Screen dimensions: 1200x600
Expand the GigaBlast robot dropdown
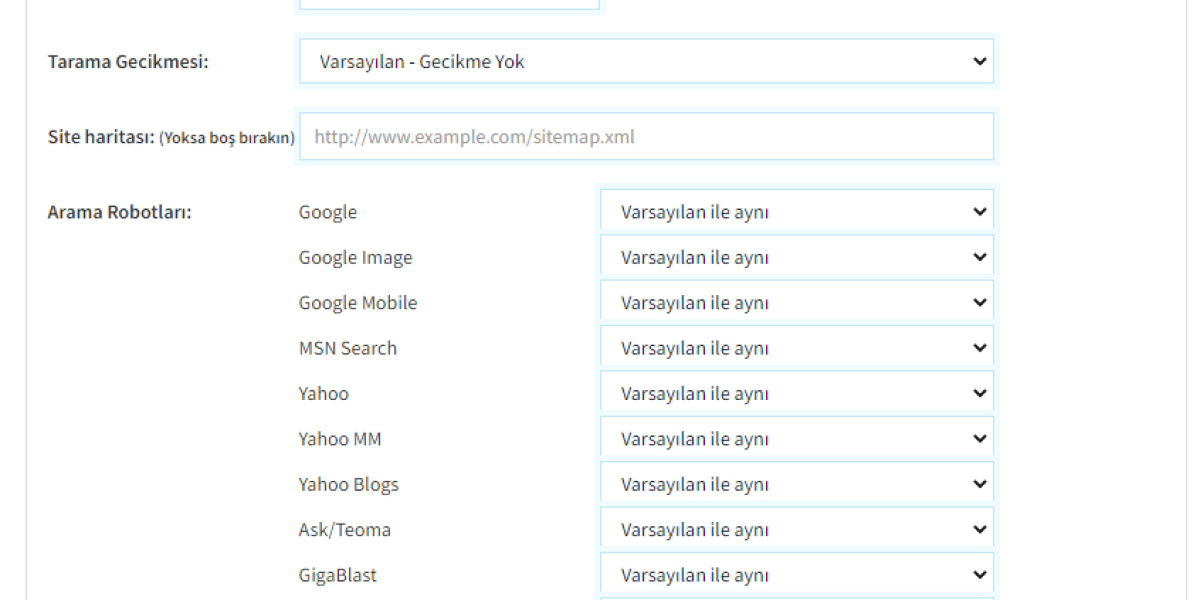click(797, 575)
